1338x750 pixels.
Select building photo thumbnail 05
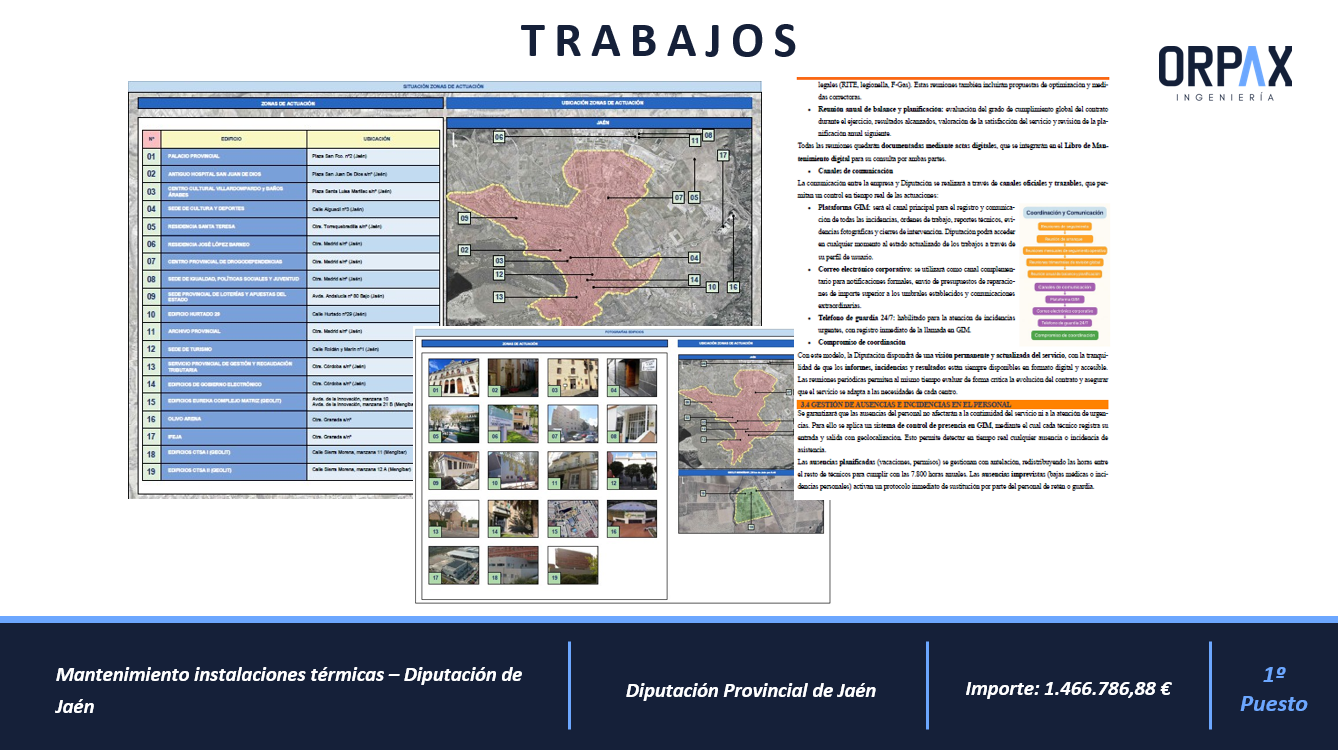(x=453, y=423)
